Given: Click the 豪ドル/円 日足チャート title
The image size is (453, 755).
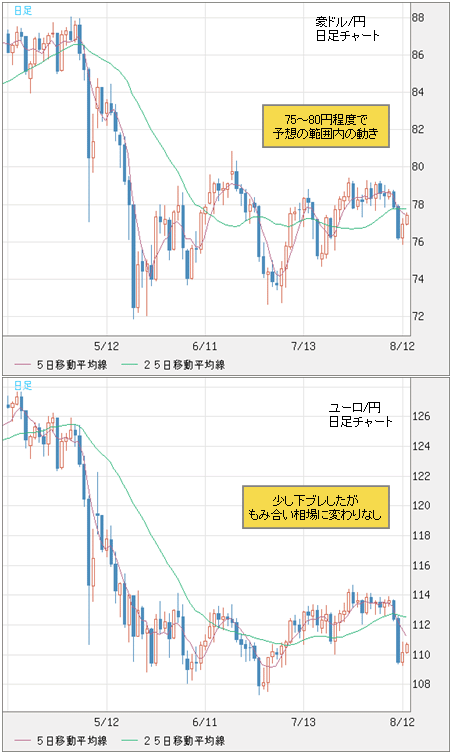Looking at the screenshot, I should (348, 28).
